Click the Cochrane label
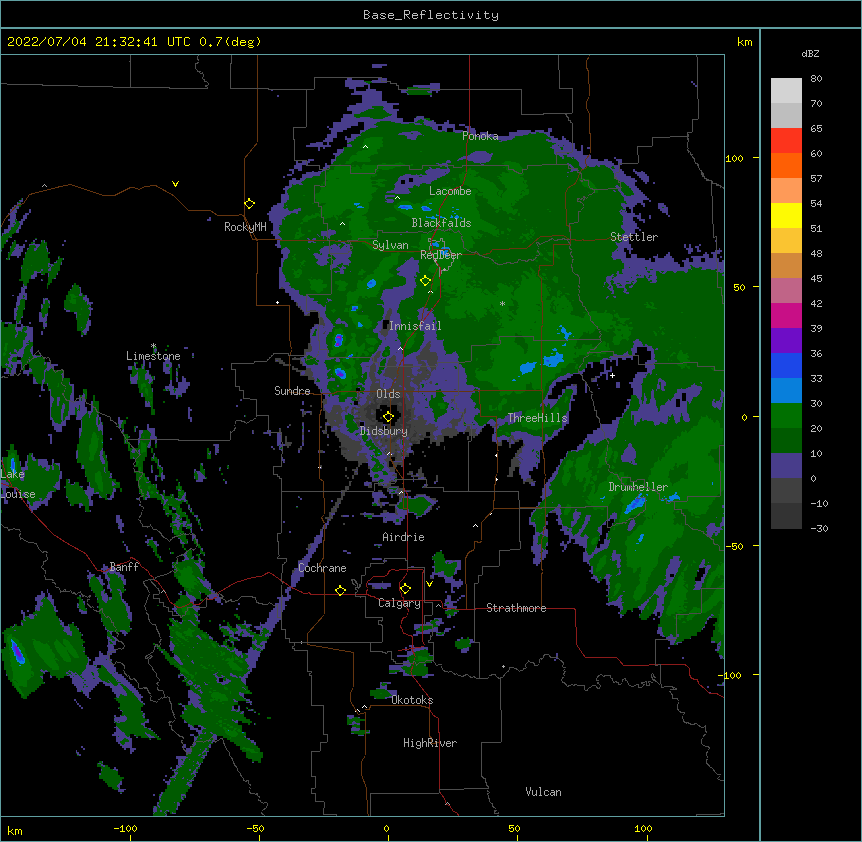 click(x=322, y=568)
